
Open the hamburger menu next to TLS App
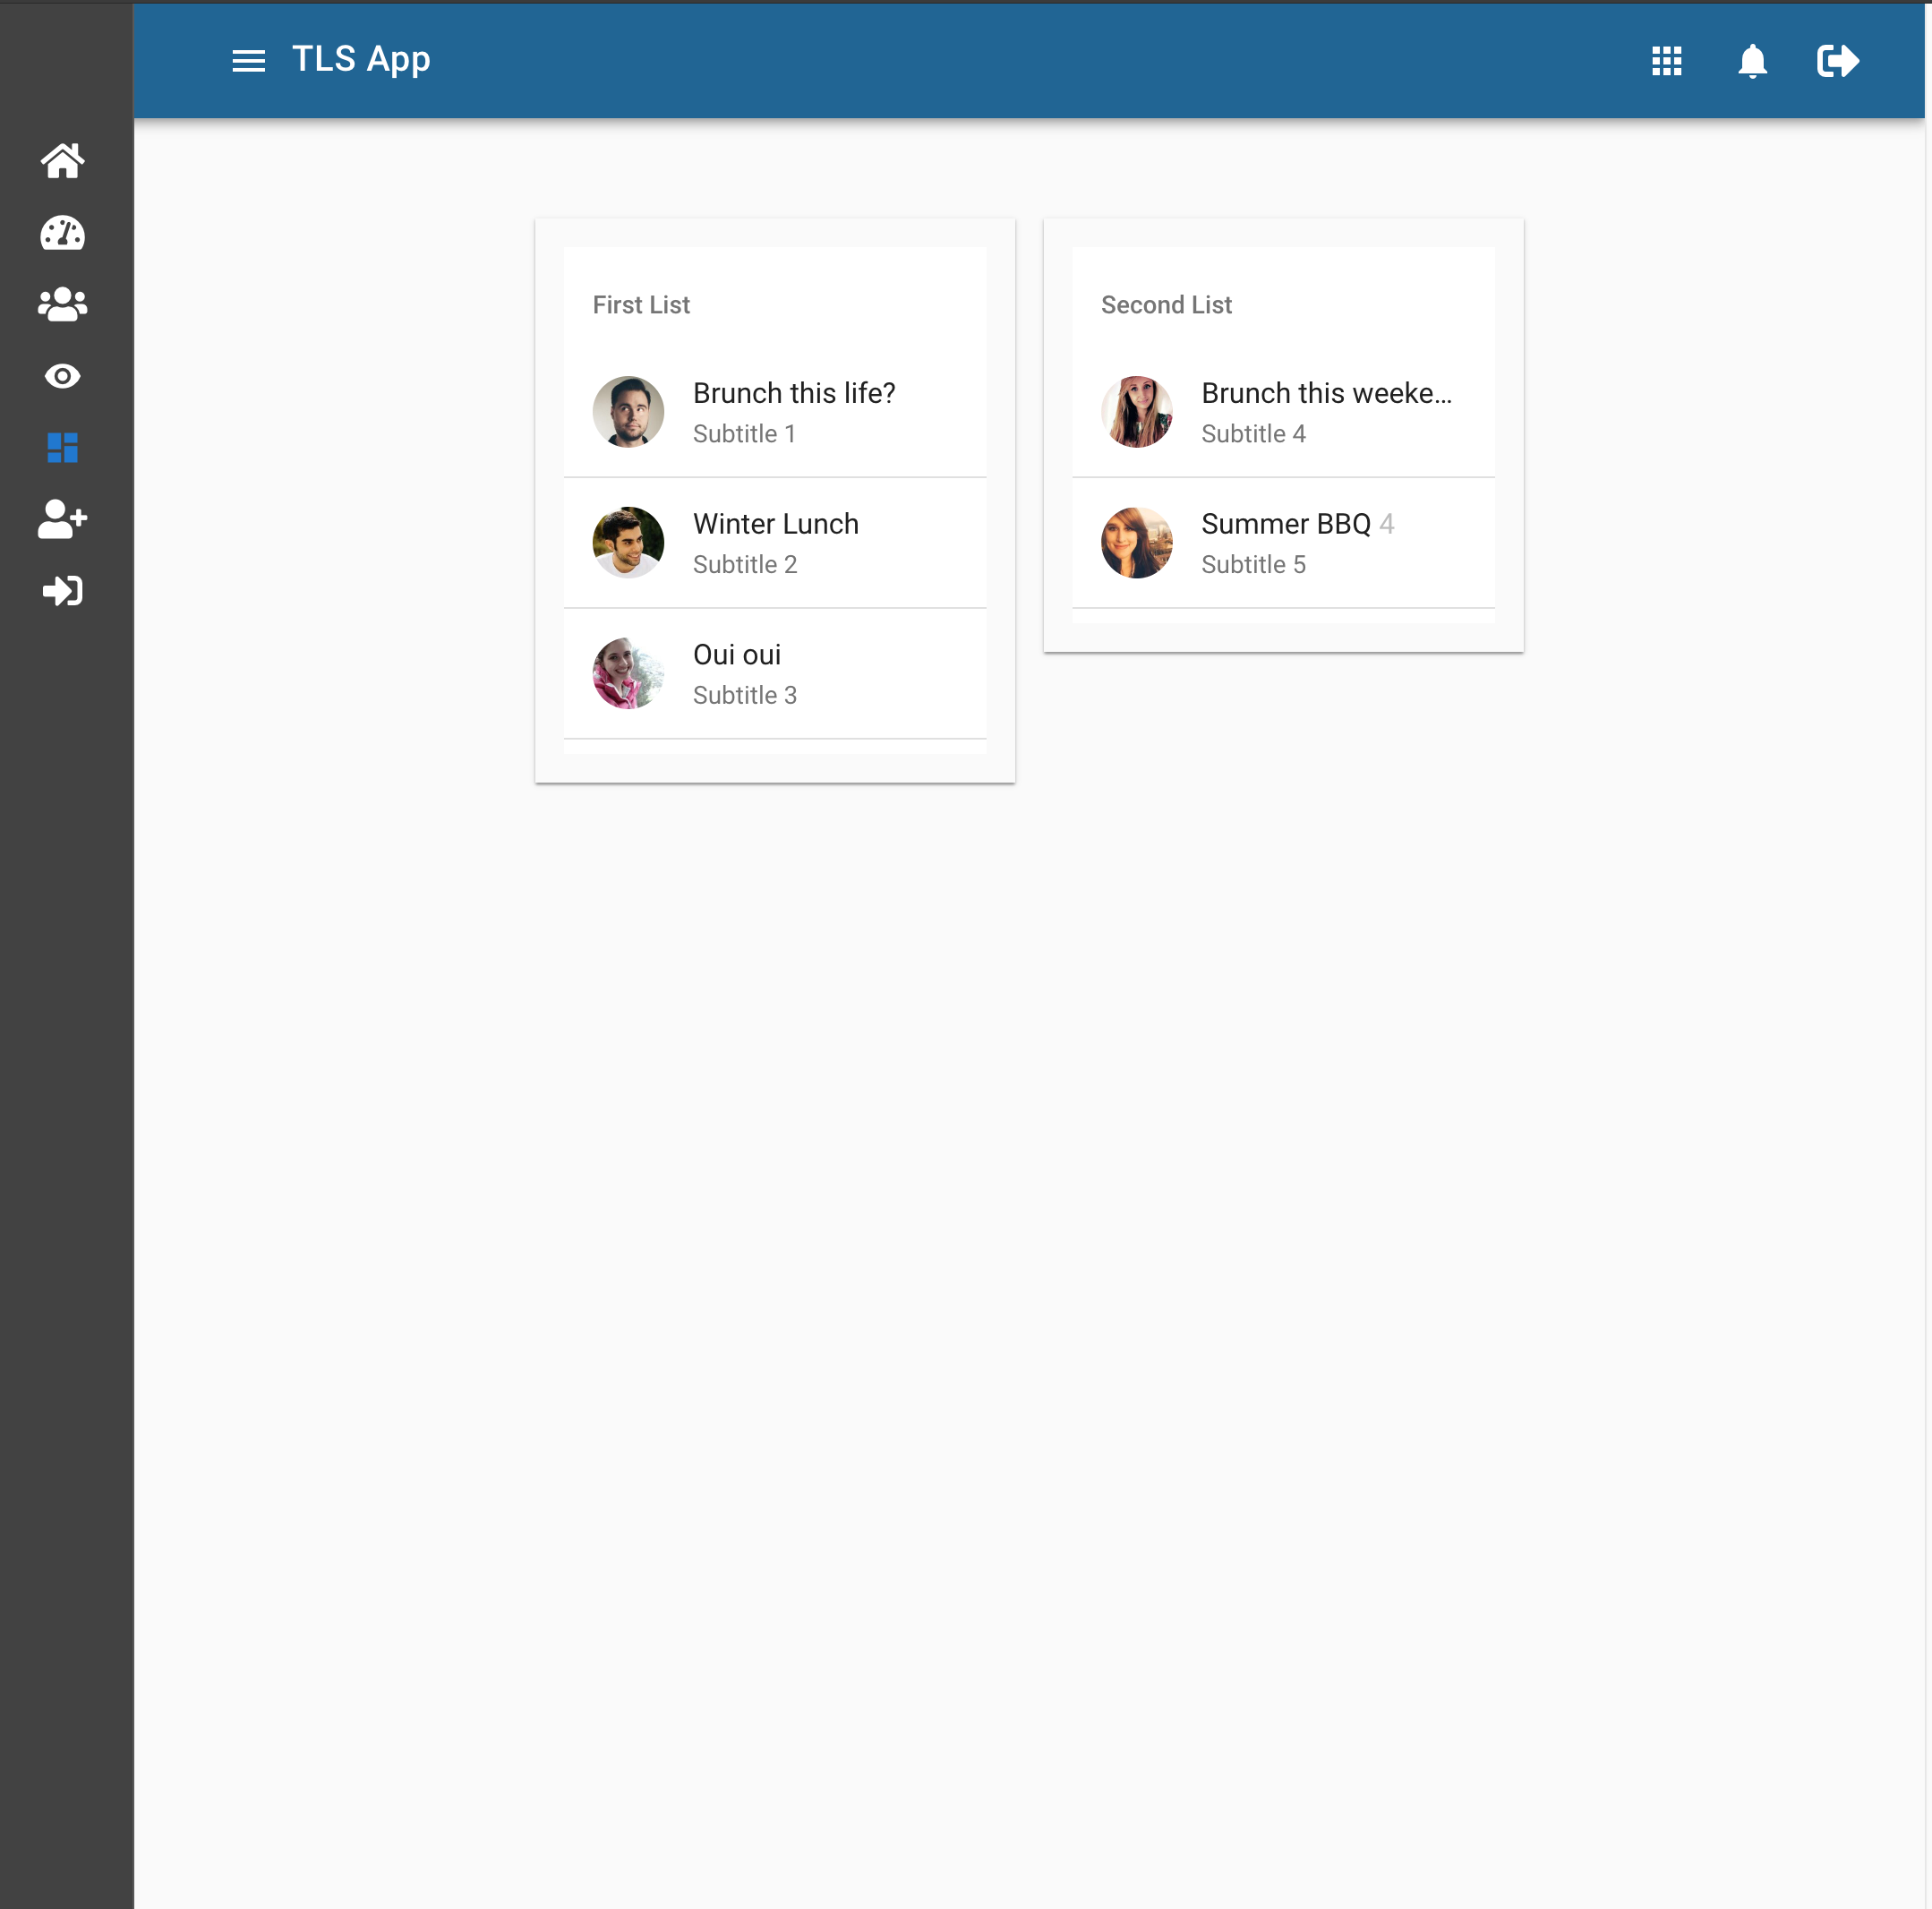point(249,61)
